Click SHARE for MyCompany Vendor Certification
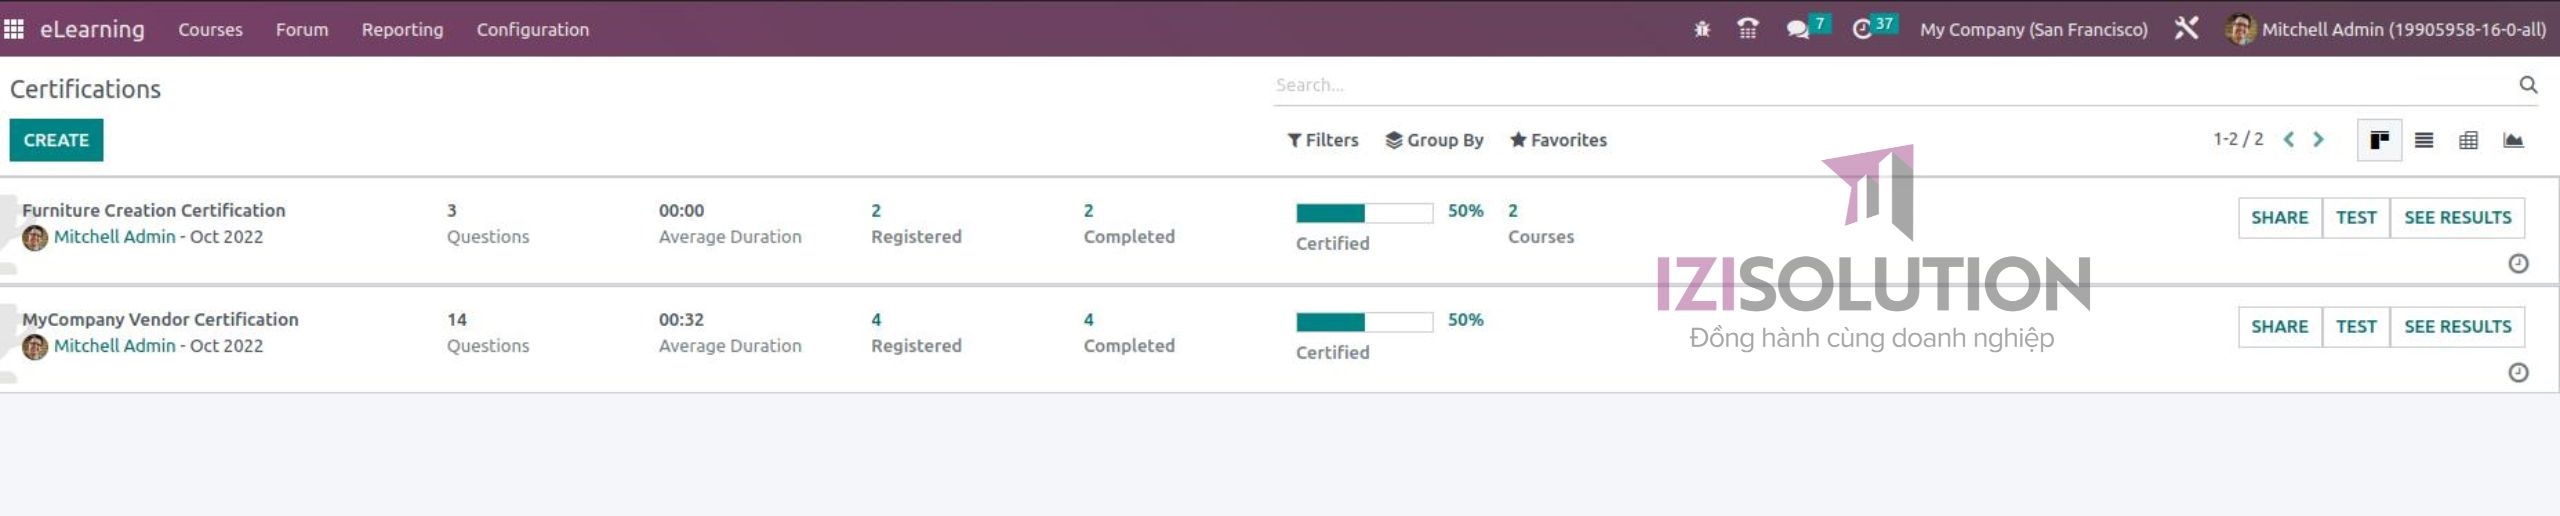The width and height of the screenshot is (2560, 516). click(x=2280, y=326)
